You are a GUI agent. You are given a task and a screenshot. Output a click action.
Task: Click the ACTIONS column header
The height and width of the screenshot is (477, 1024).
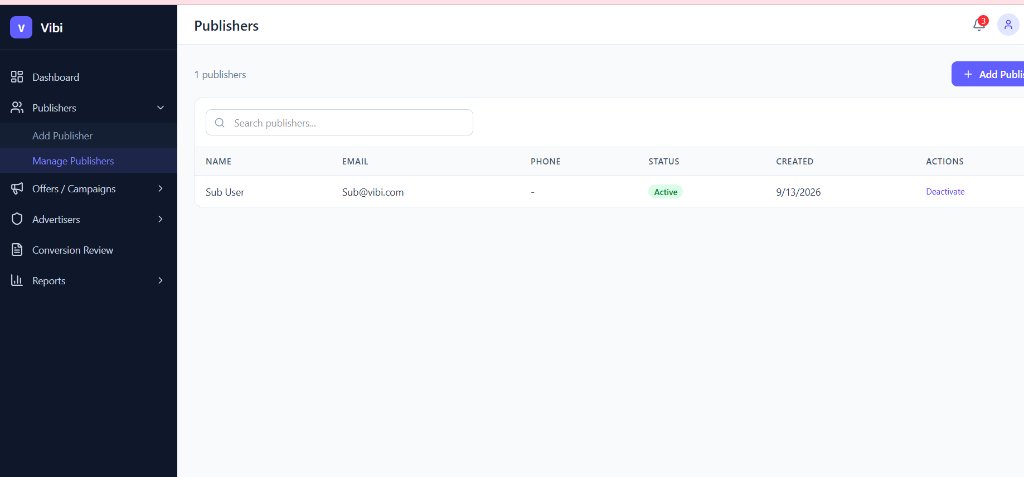pyautogui.click(x=944, y=161)
